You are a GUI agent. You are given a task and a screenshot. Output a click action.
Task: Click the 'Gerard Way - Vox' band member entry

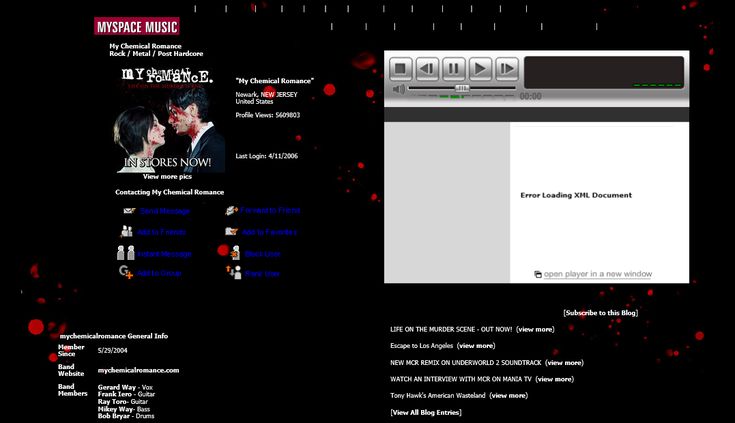pyautogui.click(x=125, y=387)
